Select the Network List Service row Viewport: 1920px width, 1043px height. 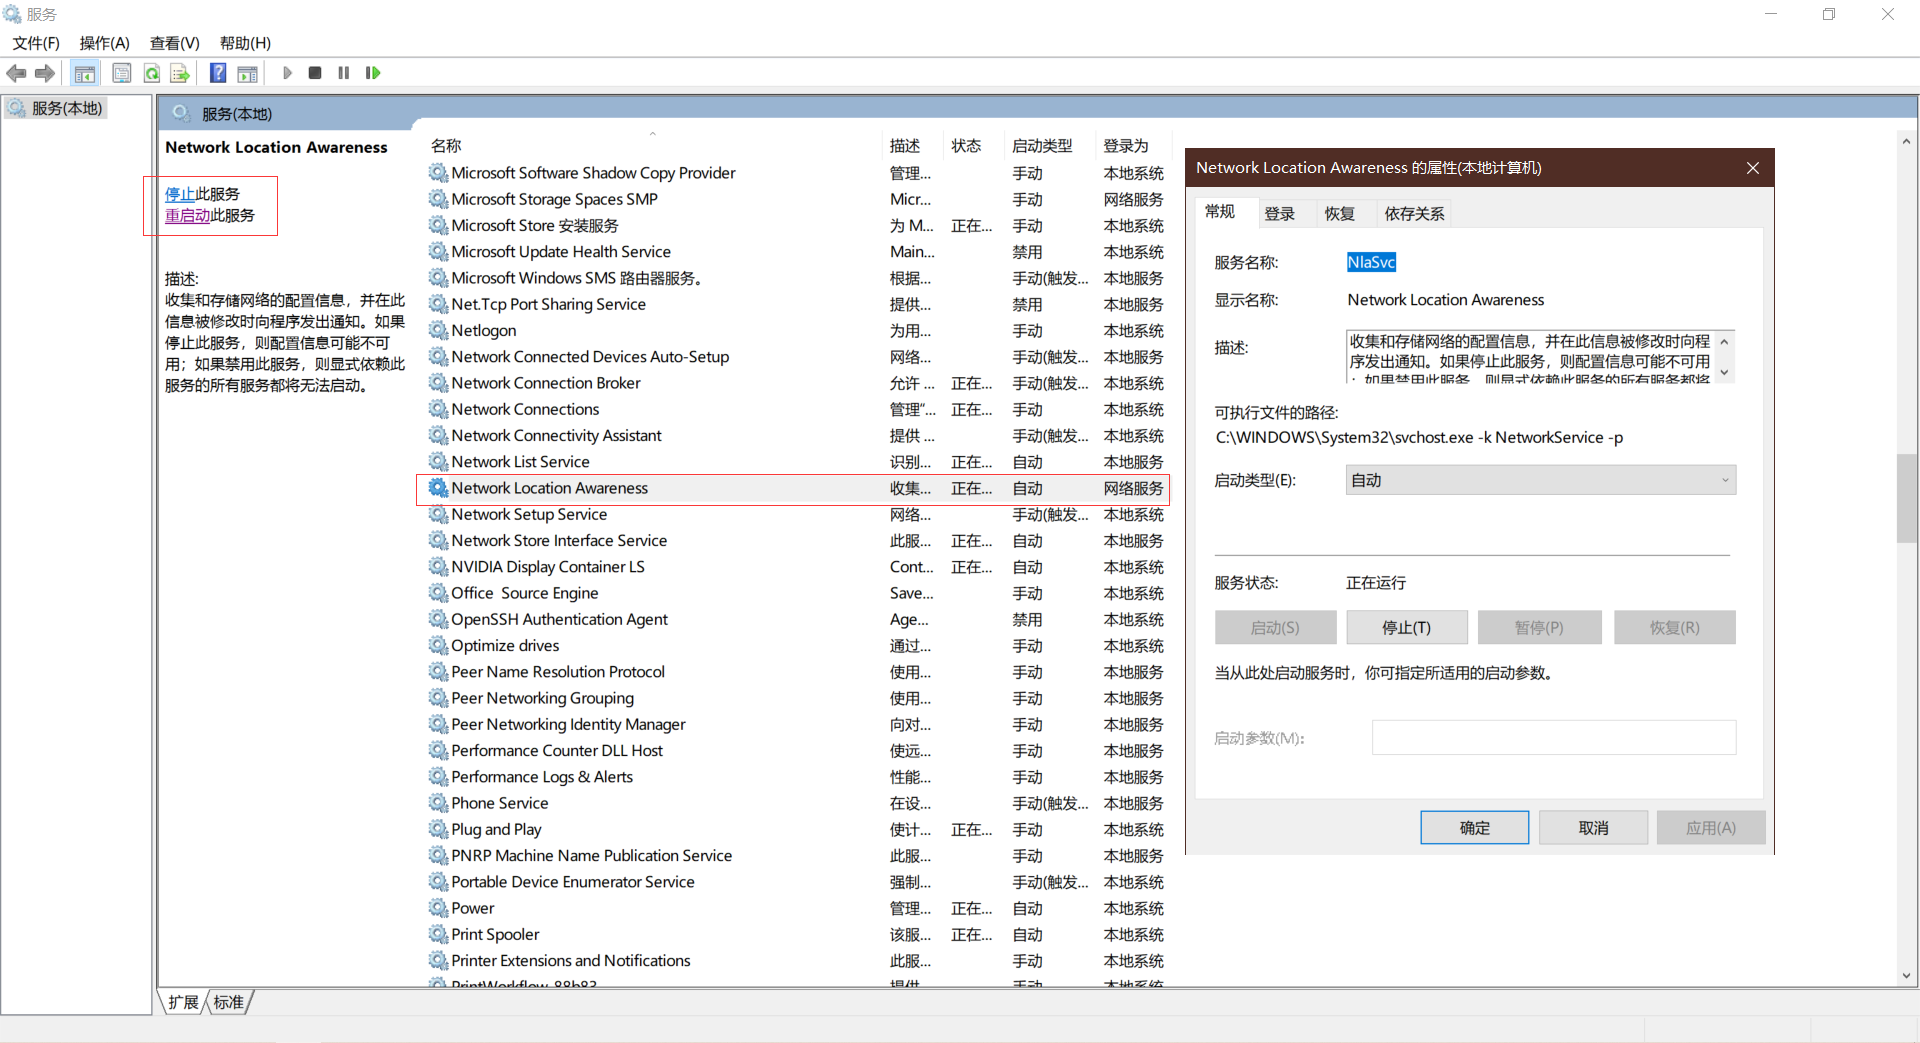coord(521,461)
